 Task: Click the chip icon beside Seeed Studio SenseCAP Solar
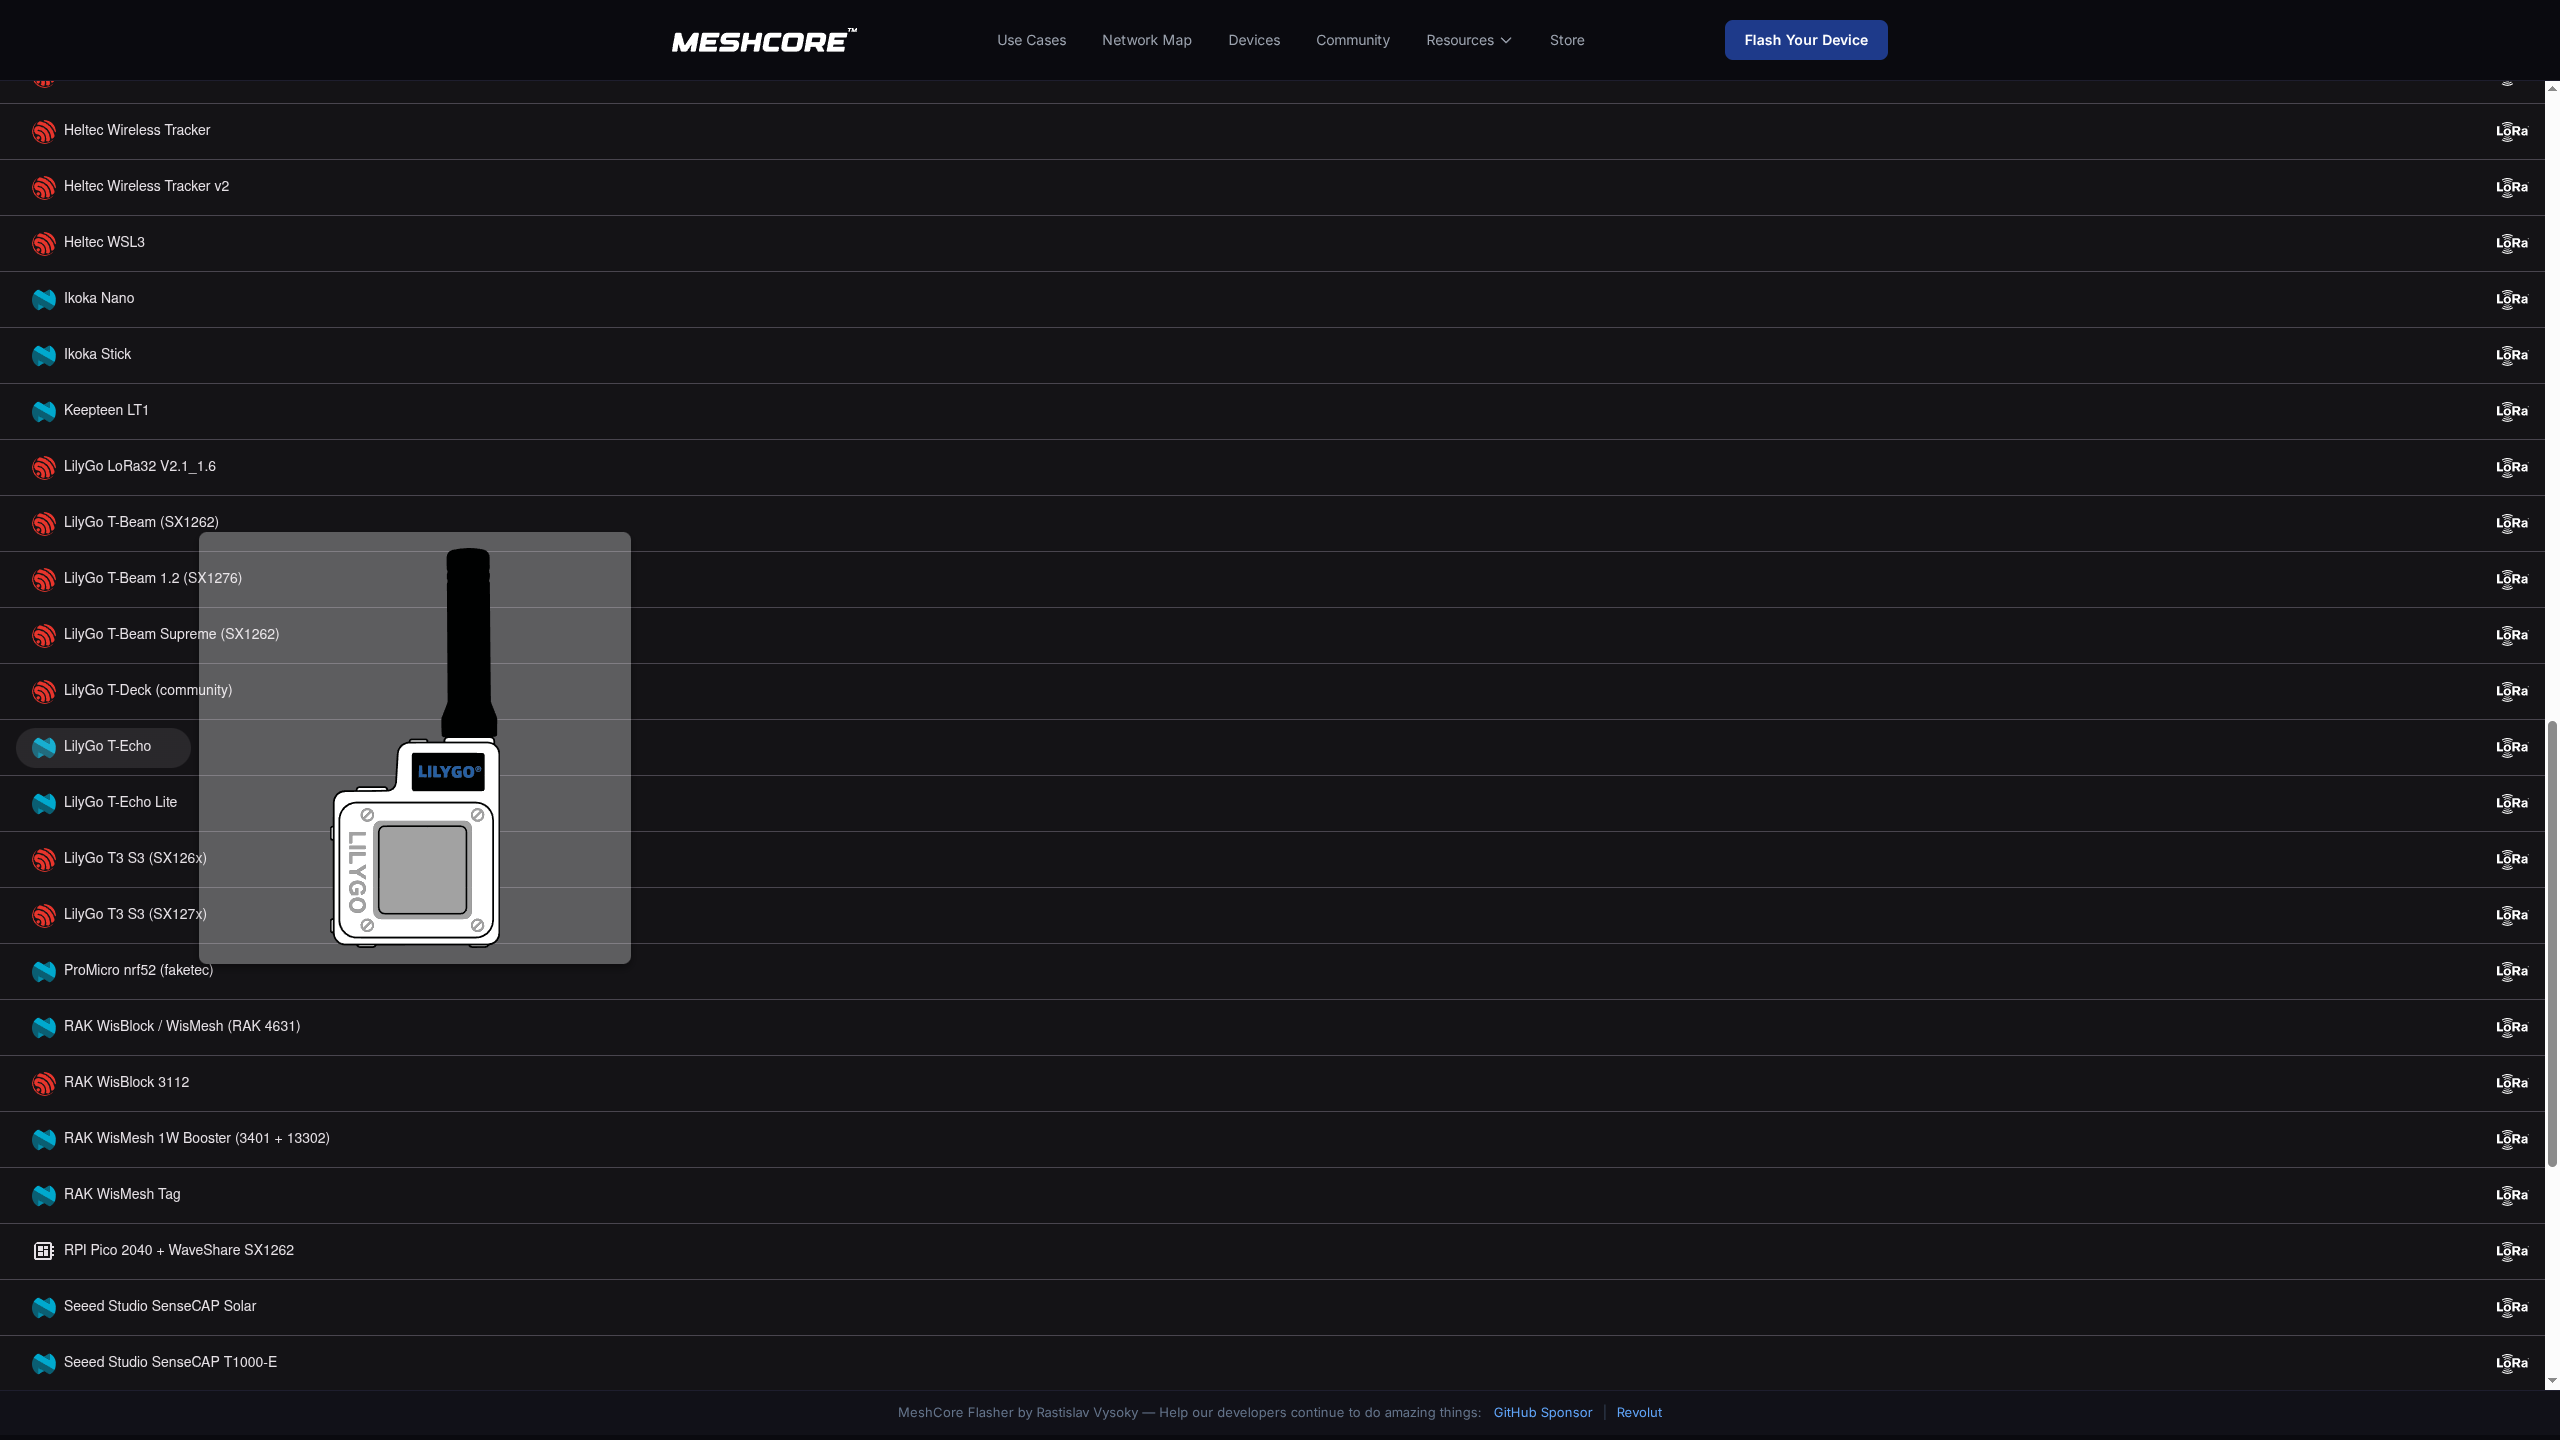tap(43, 1307)
